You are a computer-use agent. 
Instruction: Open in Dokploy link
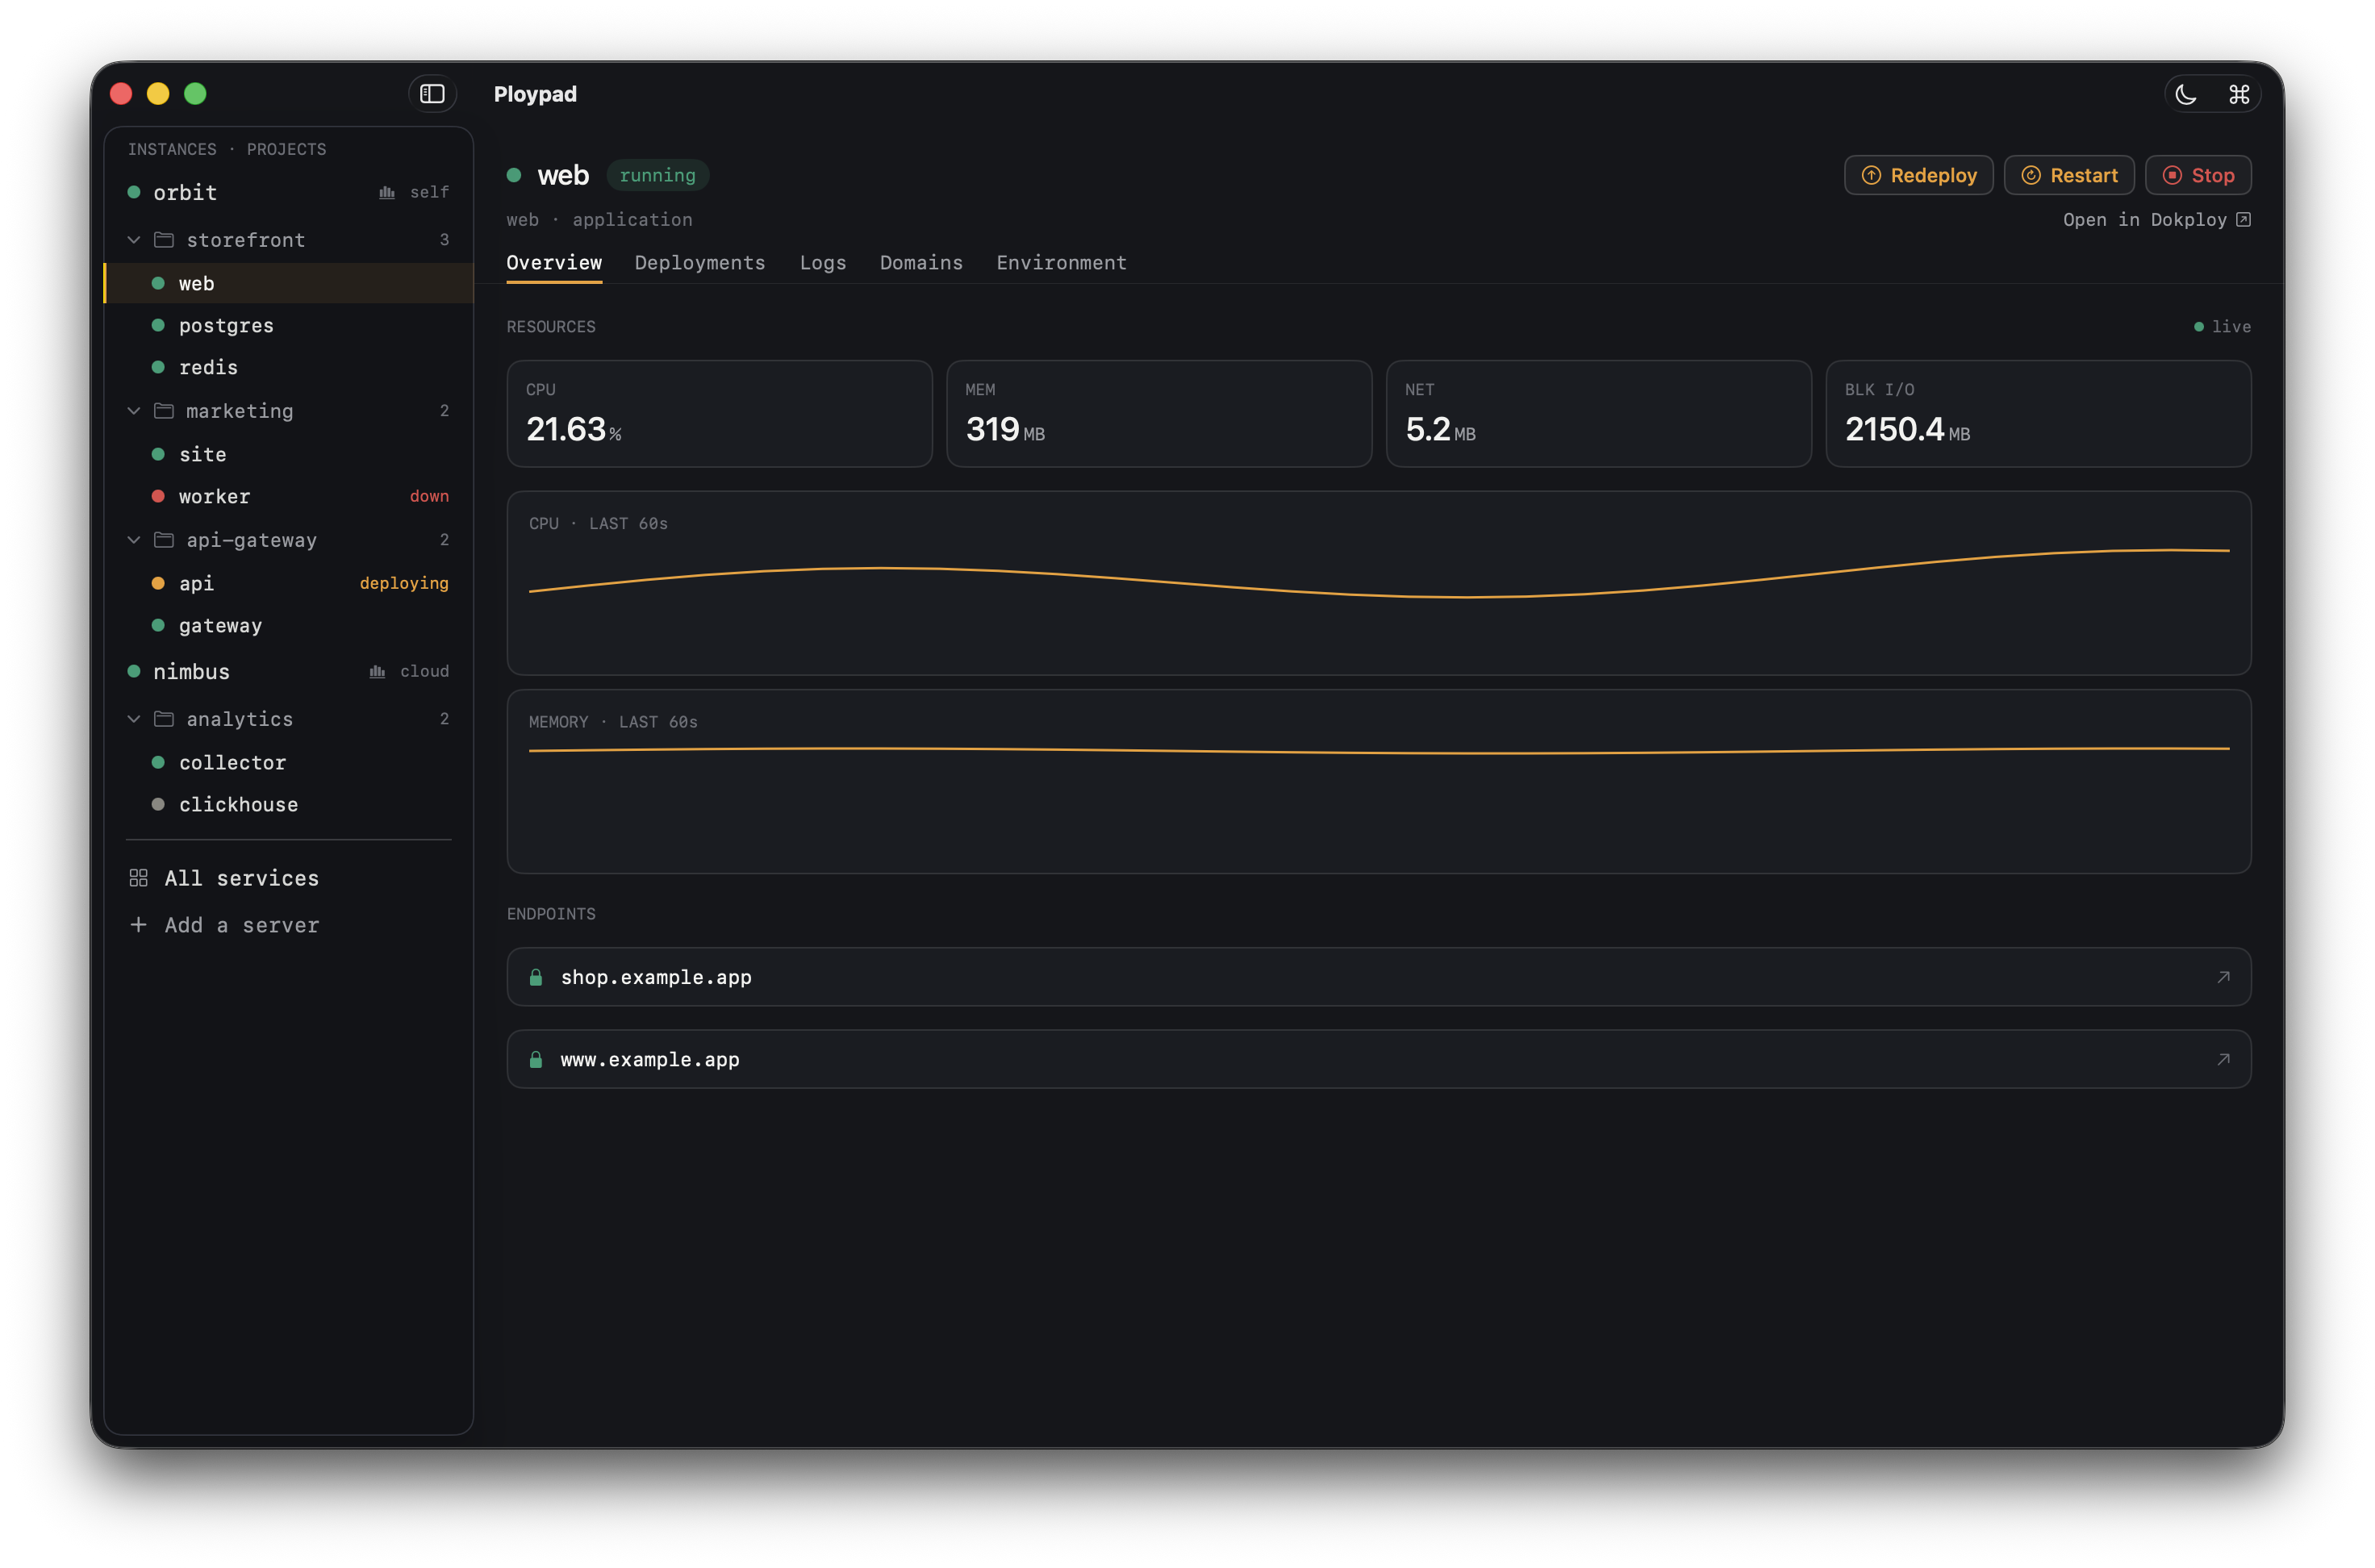(2156, 220)
